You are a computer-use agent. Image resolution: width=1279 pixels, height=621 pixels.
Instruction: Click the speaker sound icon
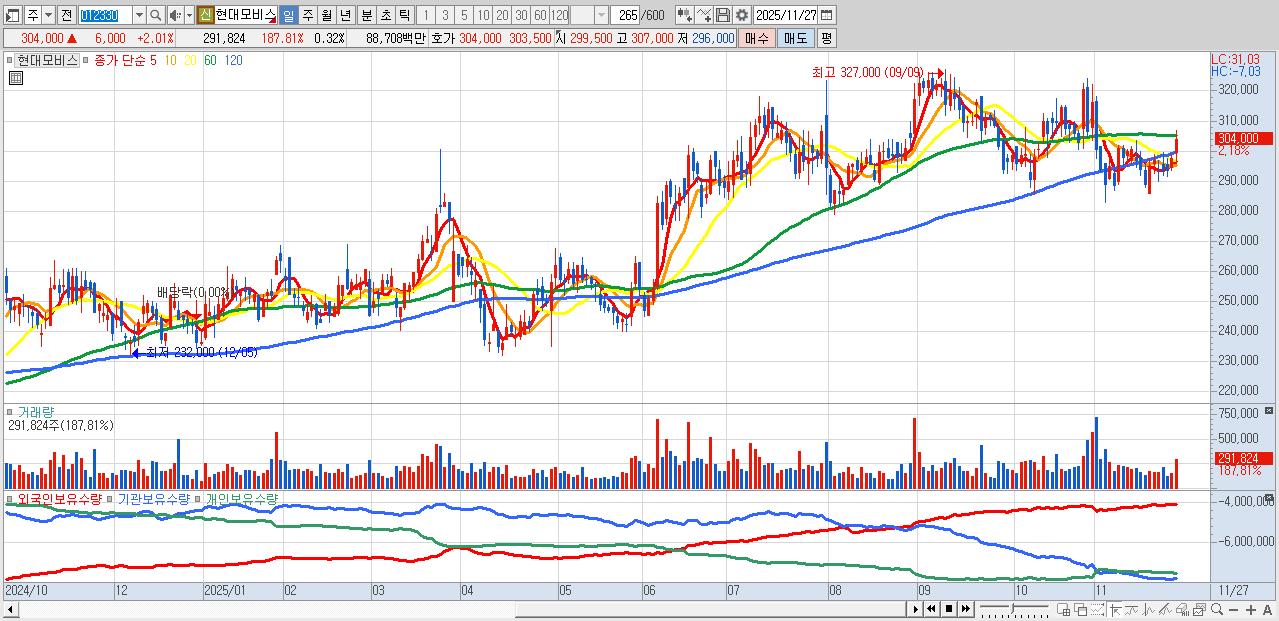[x=174, y=15]
